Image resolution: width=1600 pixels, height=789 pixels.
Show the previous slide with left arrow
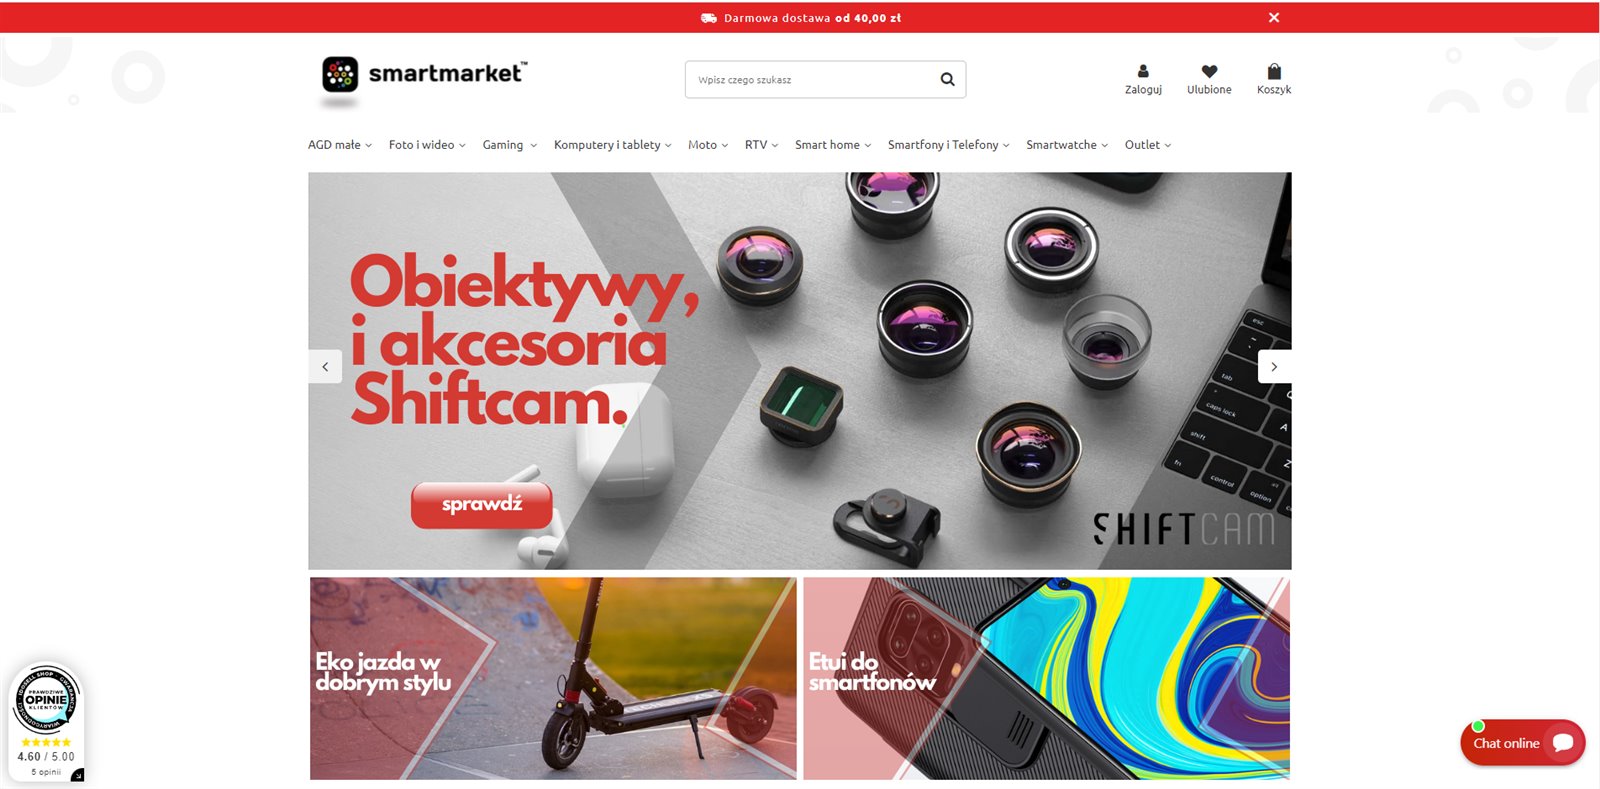325,366
